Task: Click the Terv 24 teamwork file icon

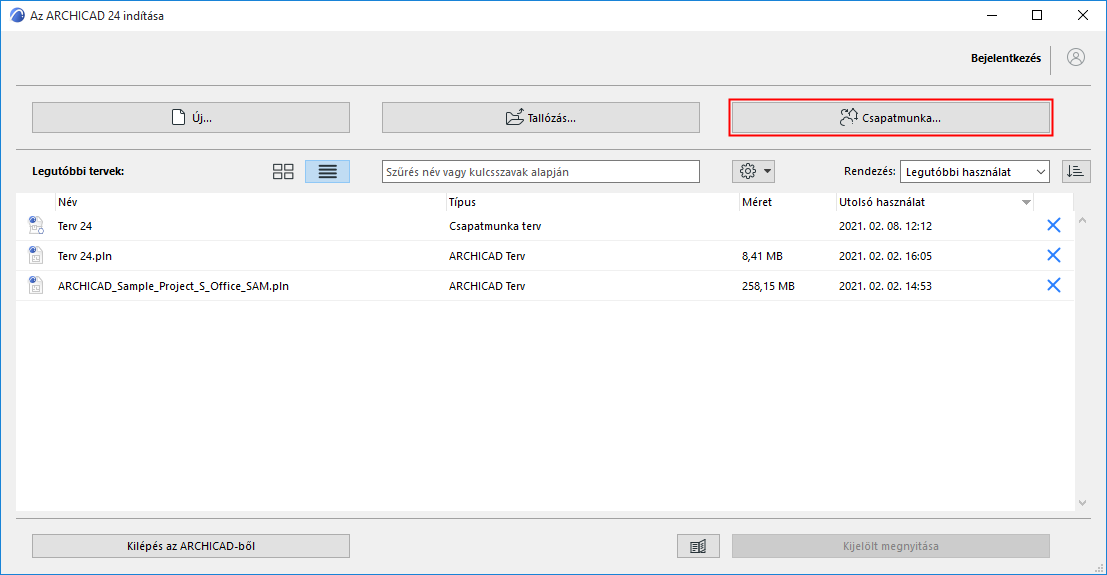Action: click(35, 225)
